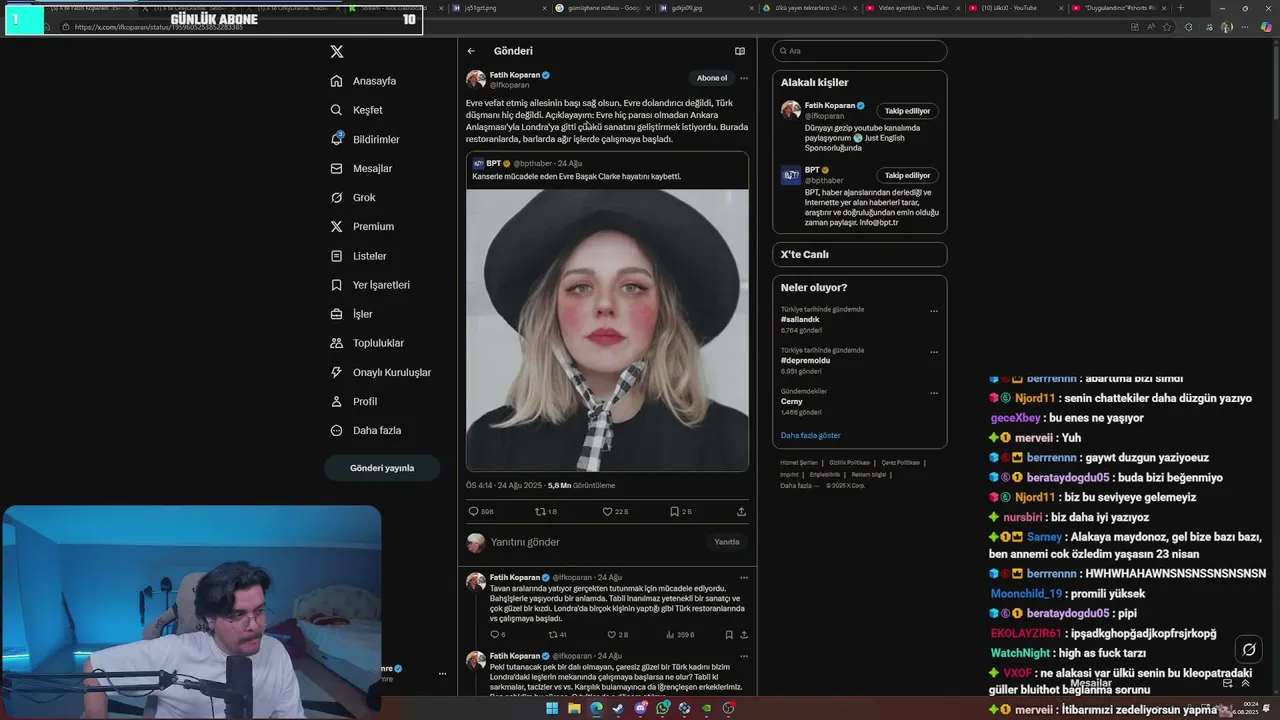
Task: Open the X logo home link
Action: pyautogui.click(x=337, y=51)
